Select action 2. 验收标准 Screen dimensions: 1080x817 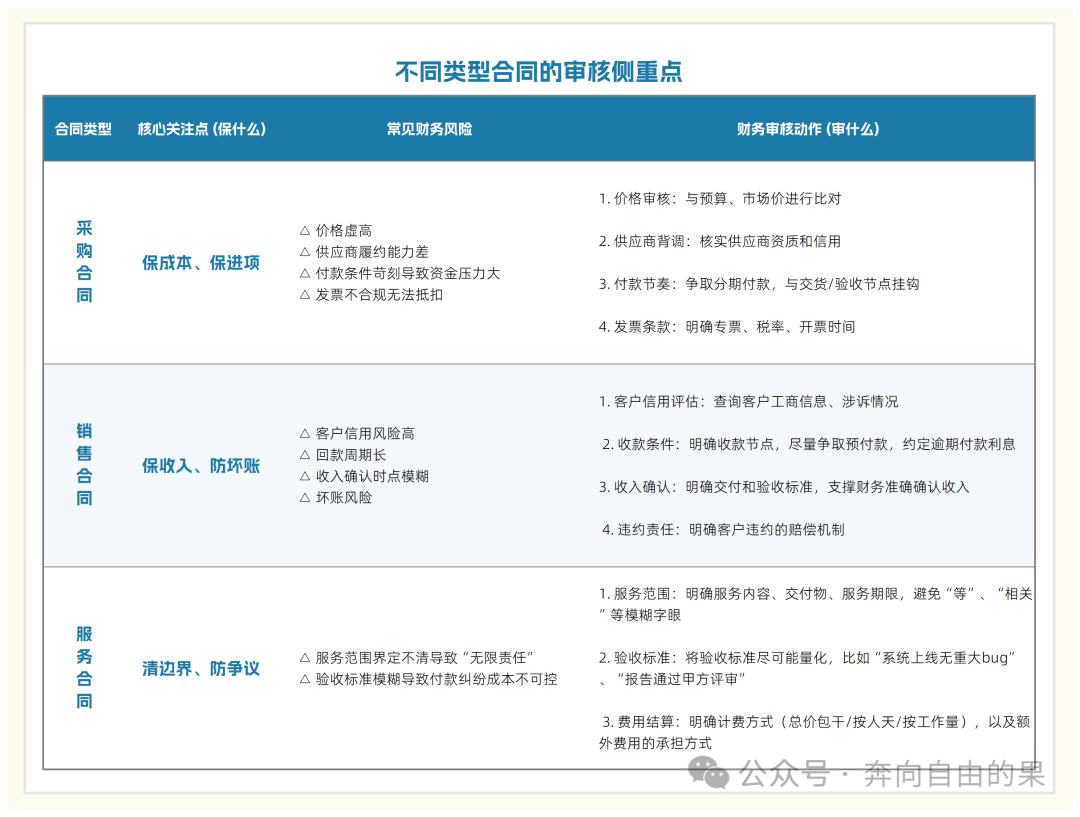(x=807, y=668)
